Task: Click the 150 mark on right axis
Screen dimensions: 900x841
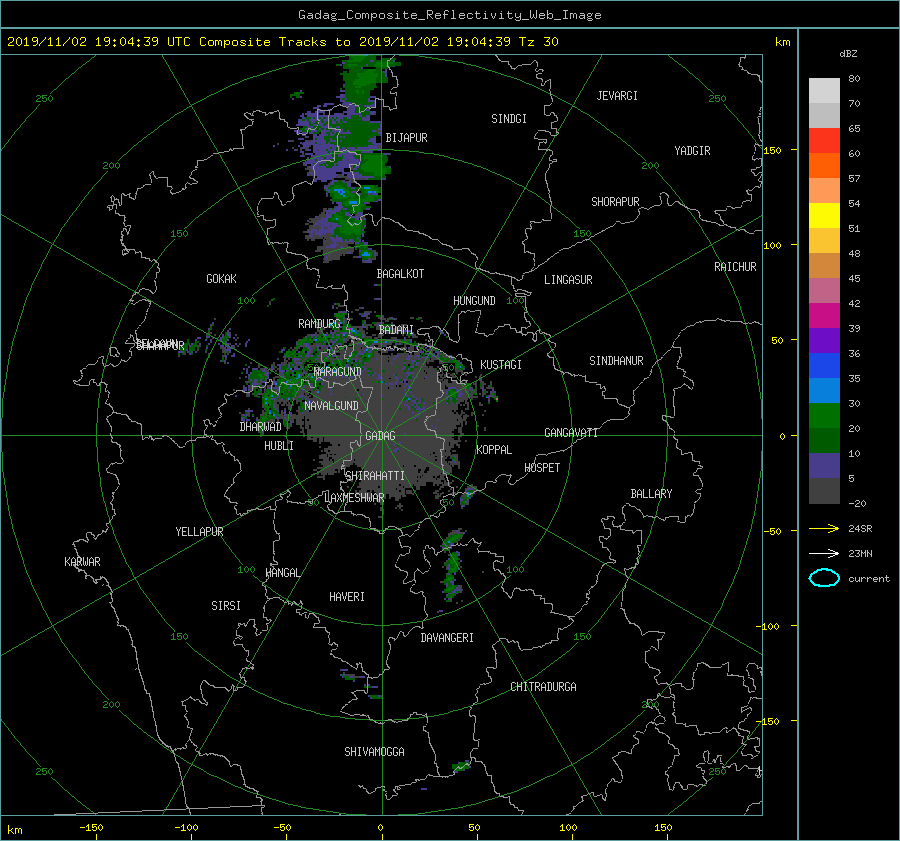Action: 773,150
